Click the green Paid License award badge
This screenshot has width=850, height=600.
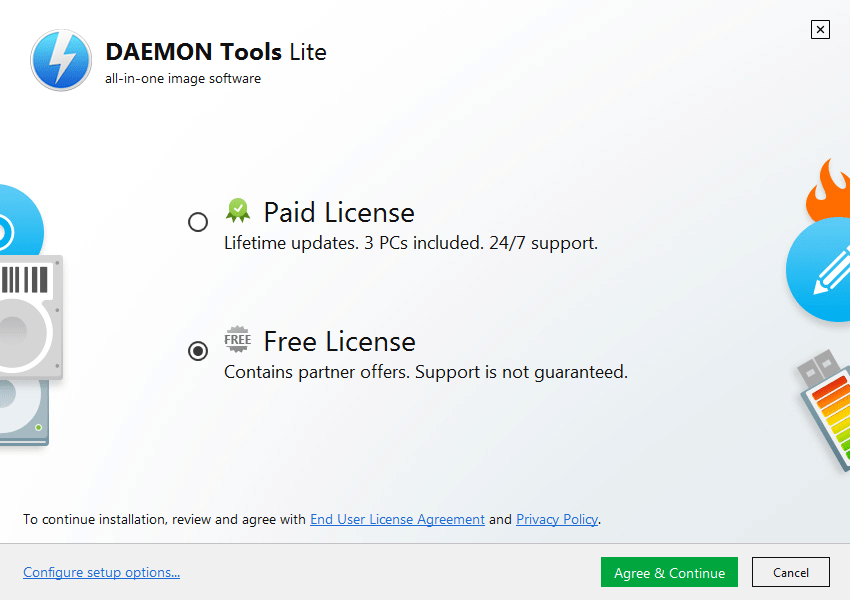tap(238, 210)
